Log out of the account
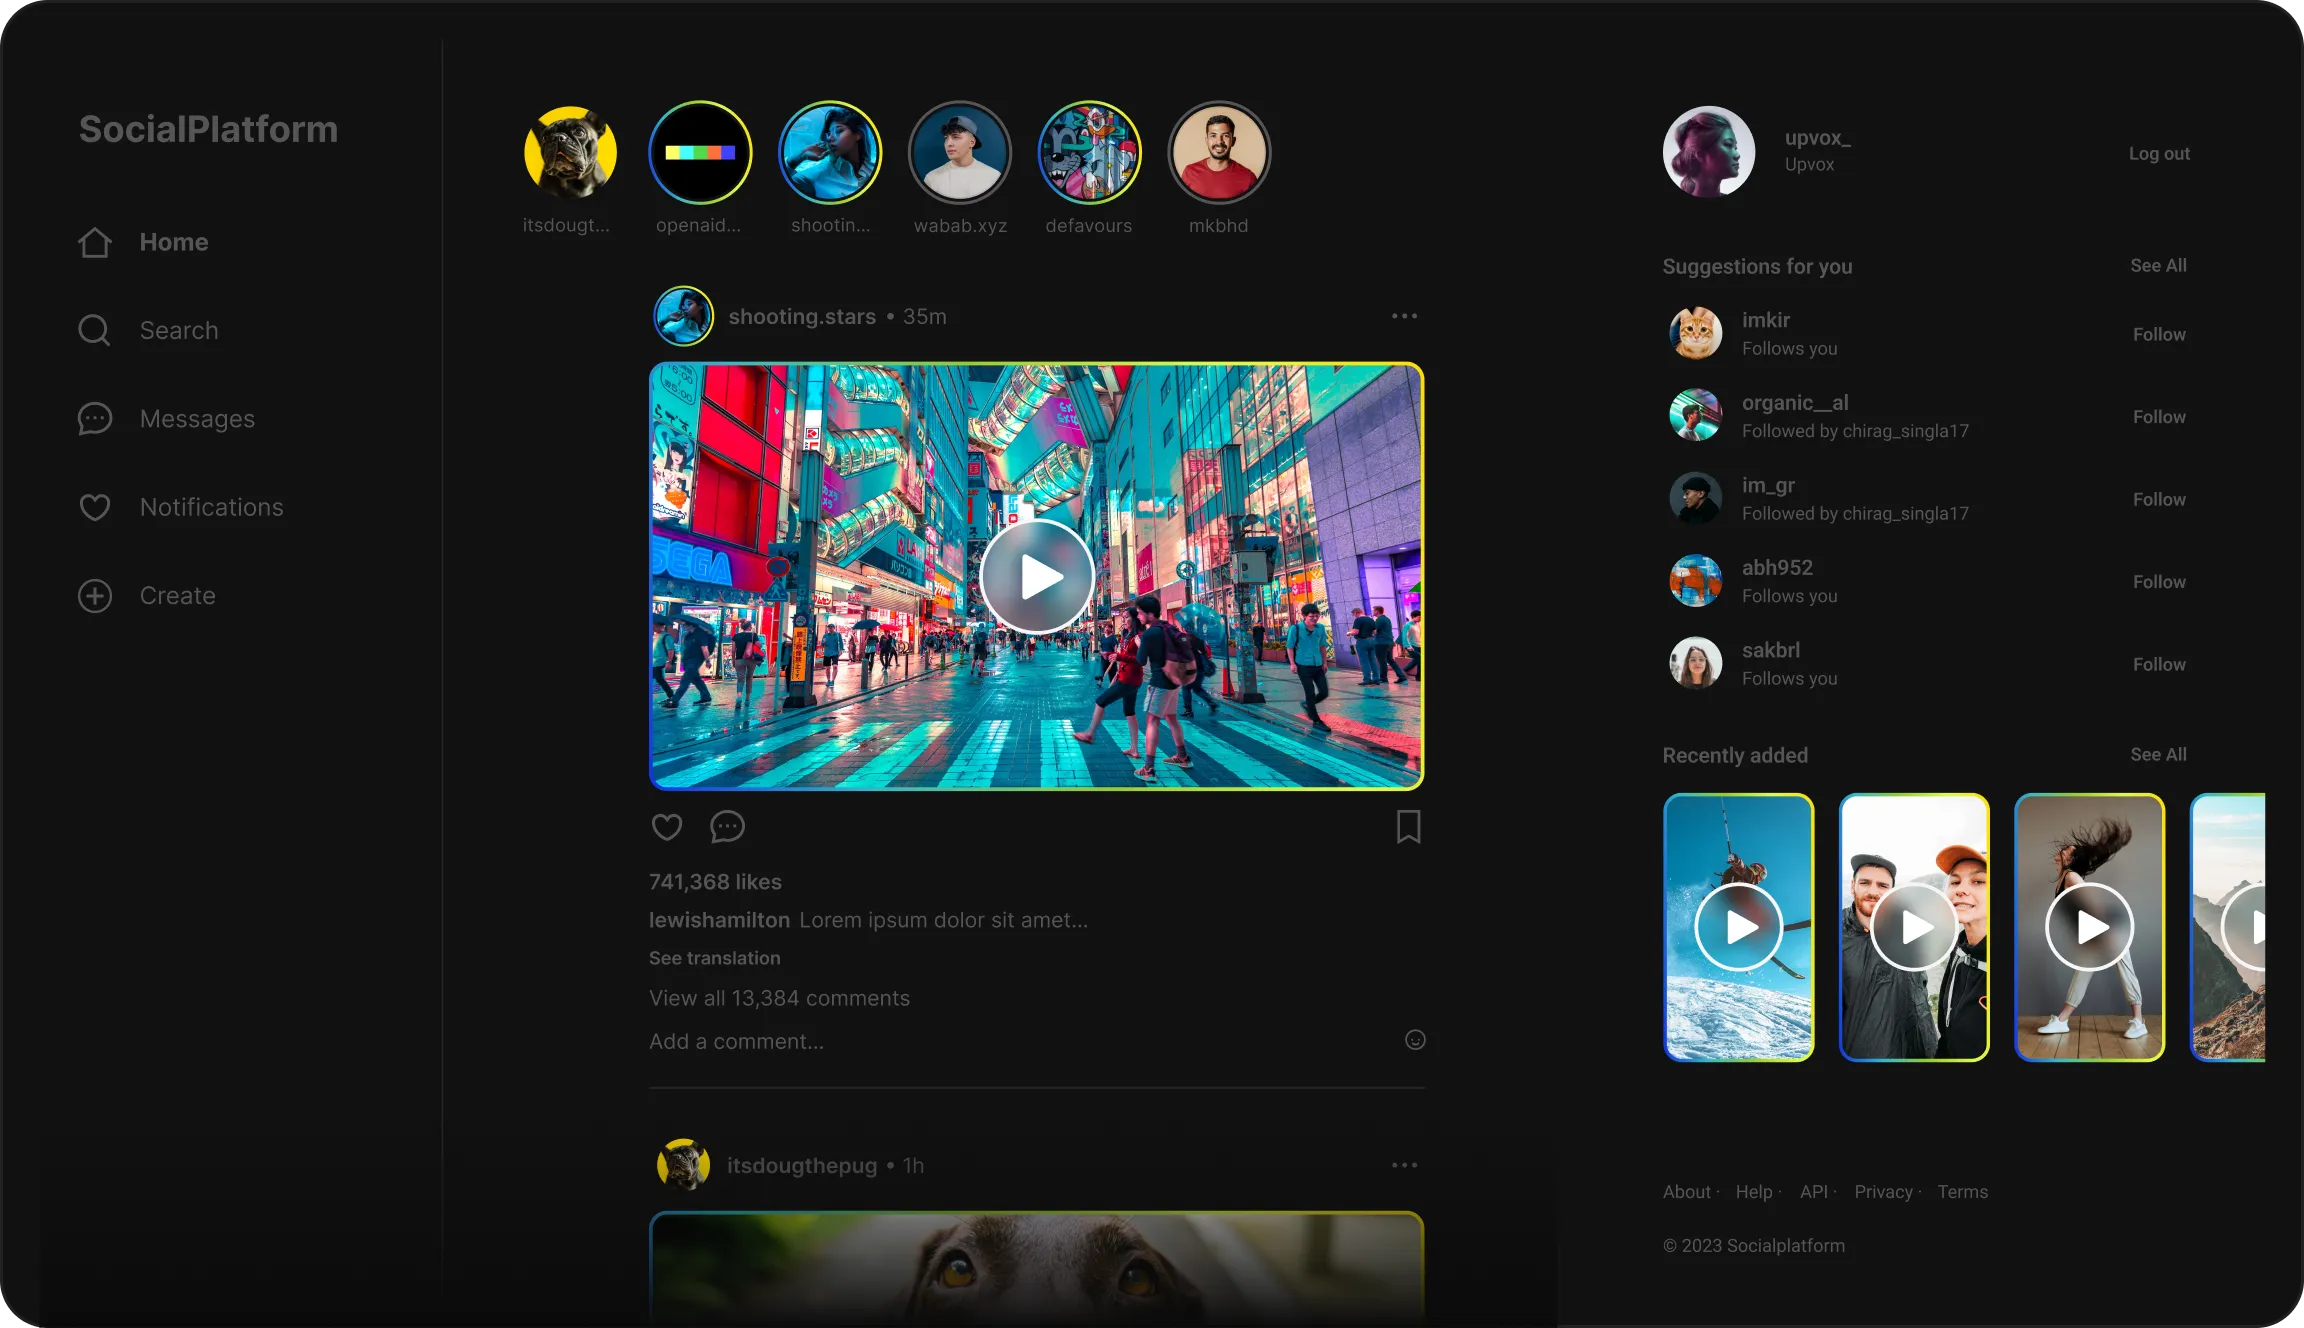Viewport: 2304px width, 1328px height. 2159,153
